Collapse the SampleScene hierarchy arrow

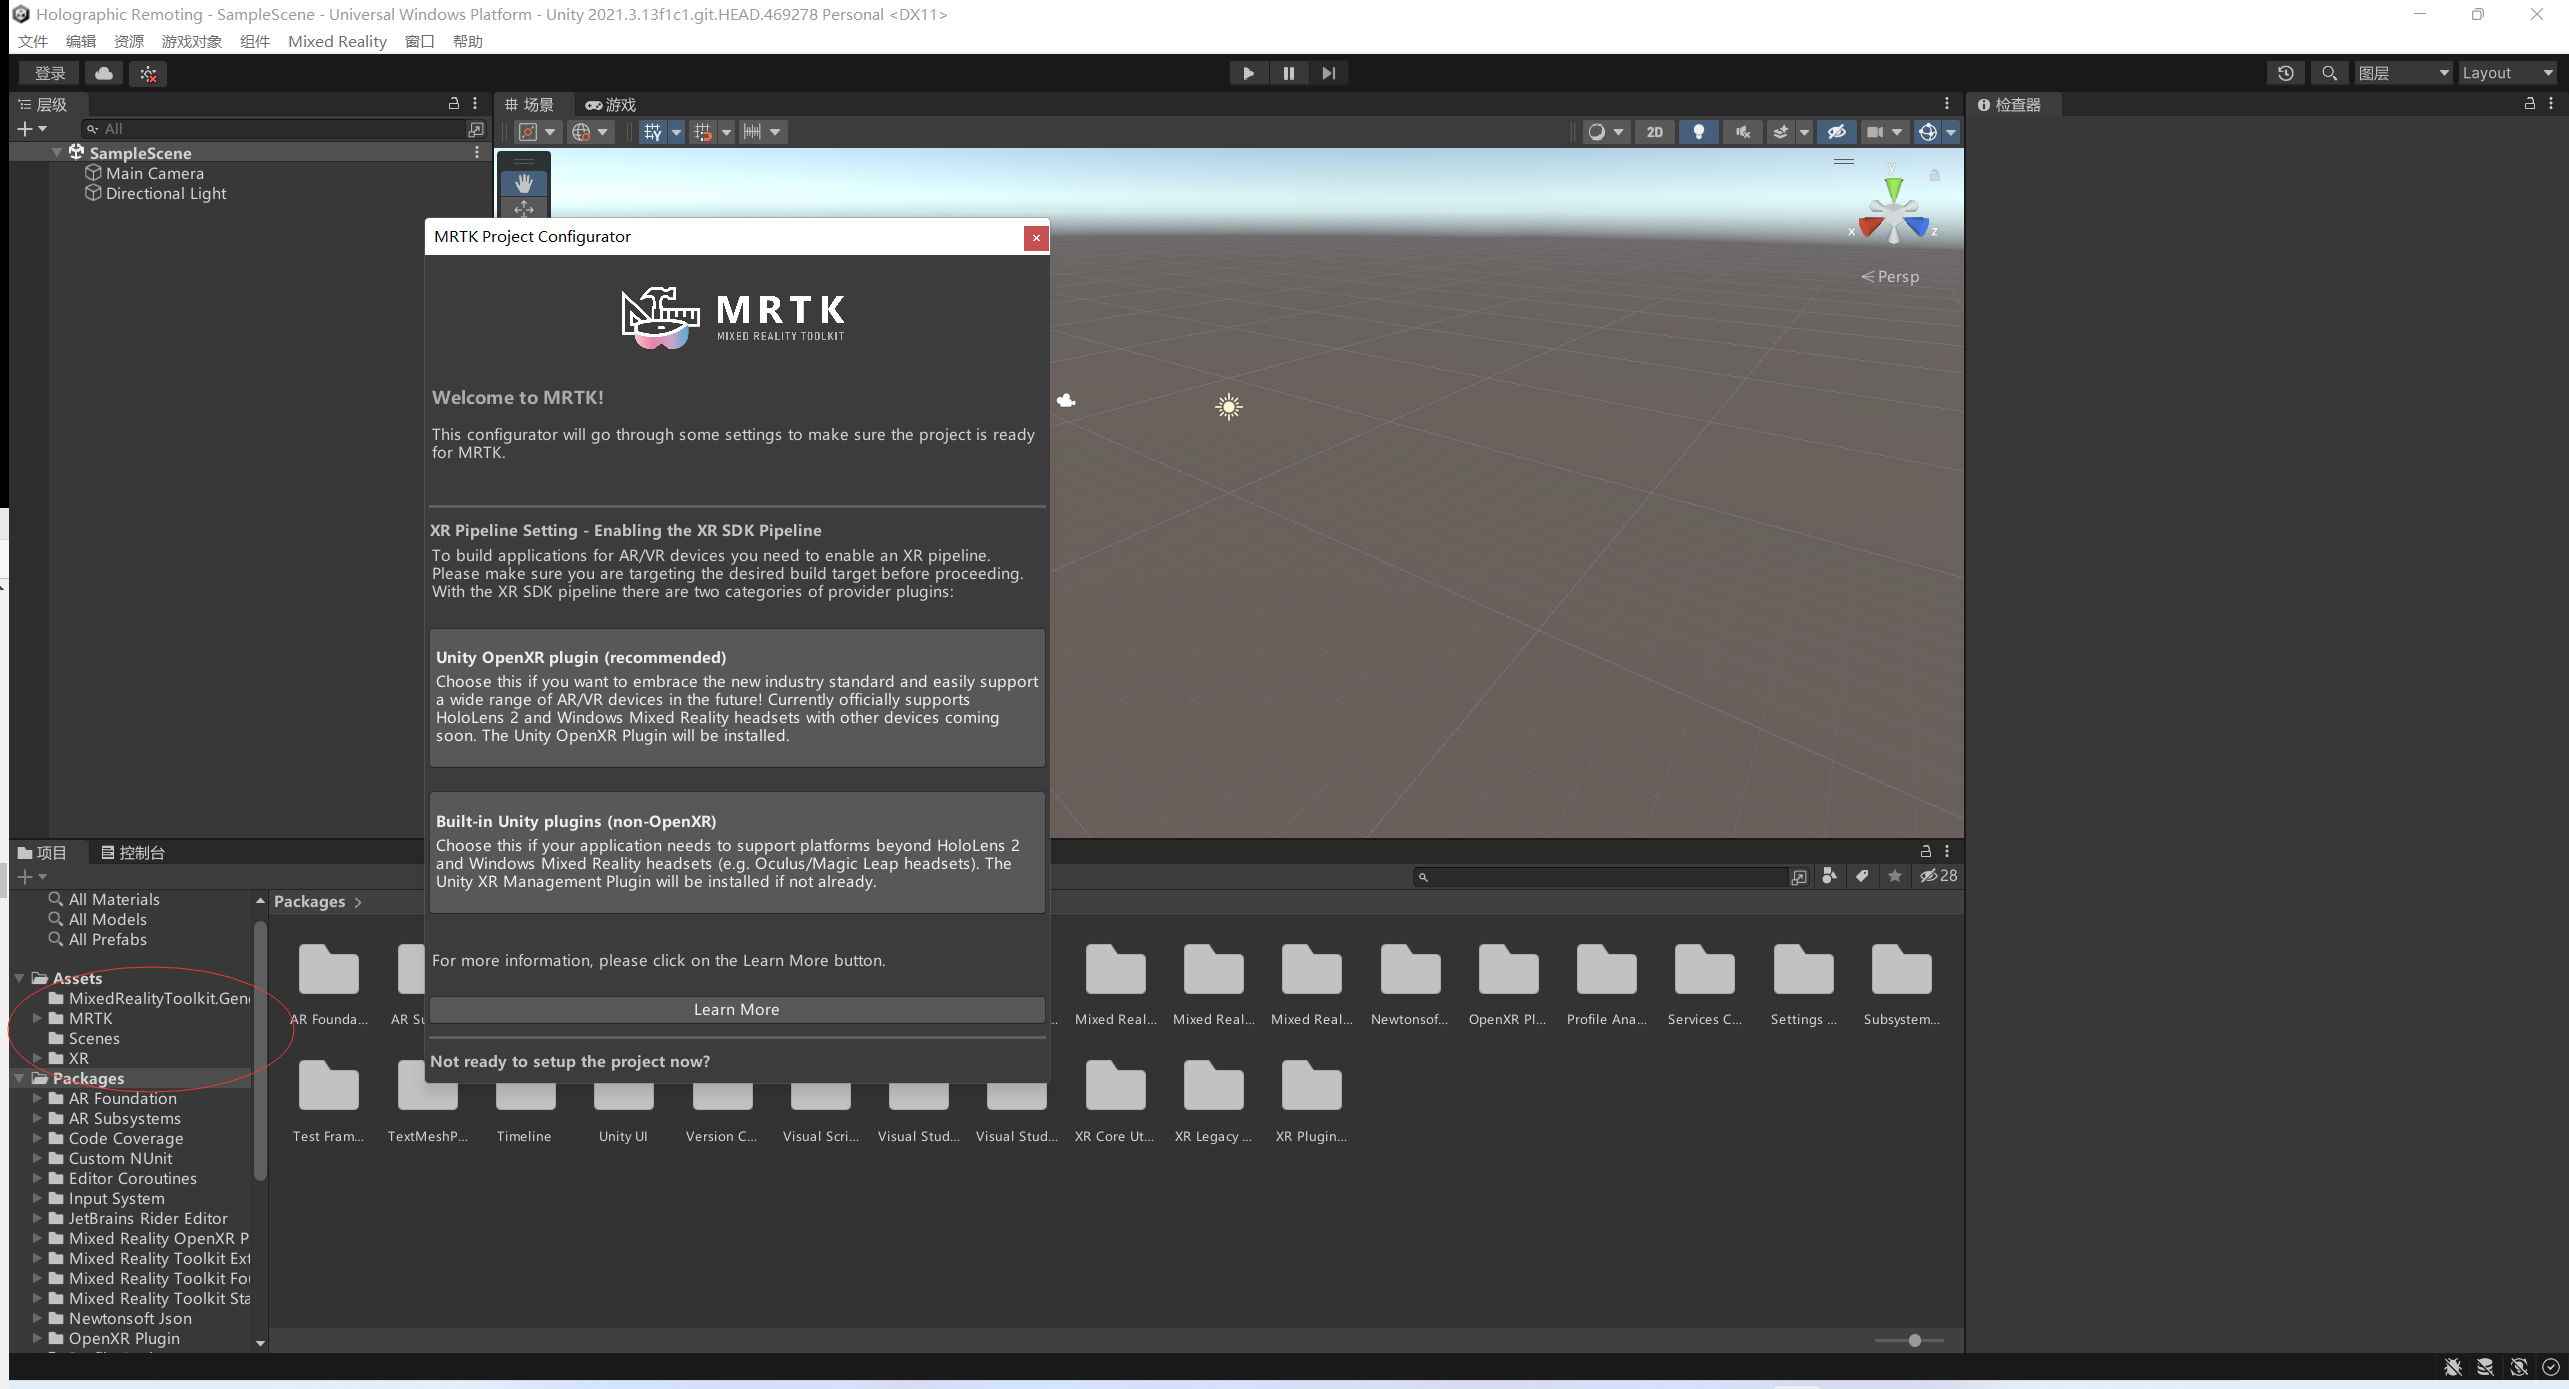(57, 152)
